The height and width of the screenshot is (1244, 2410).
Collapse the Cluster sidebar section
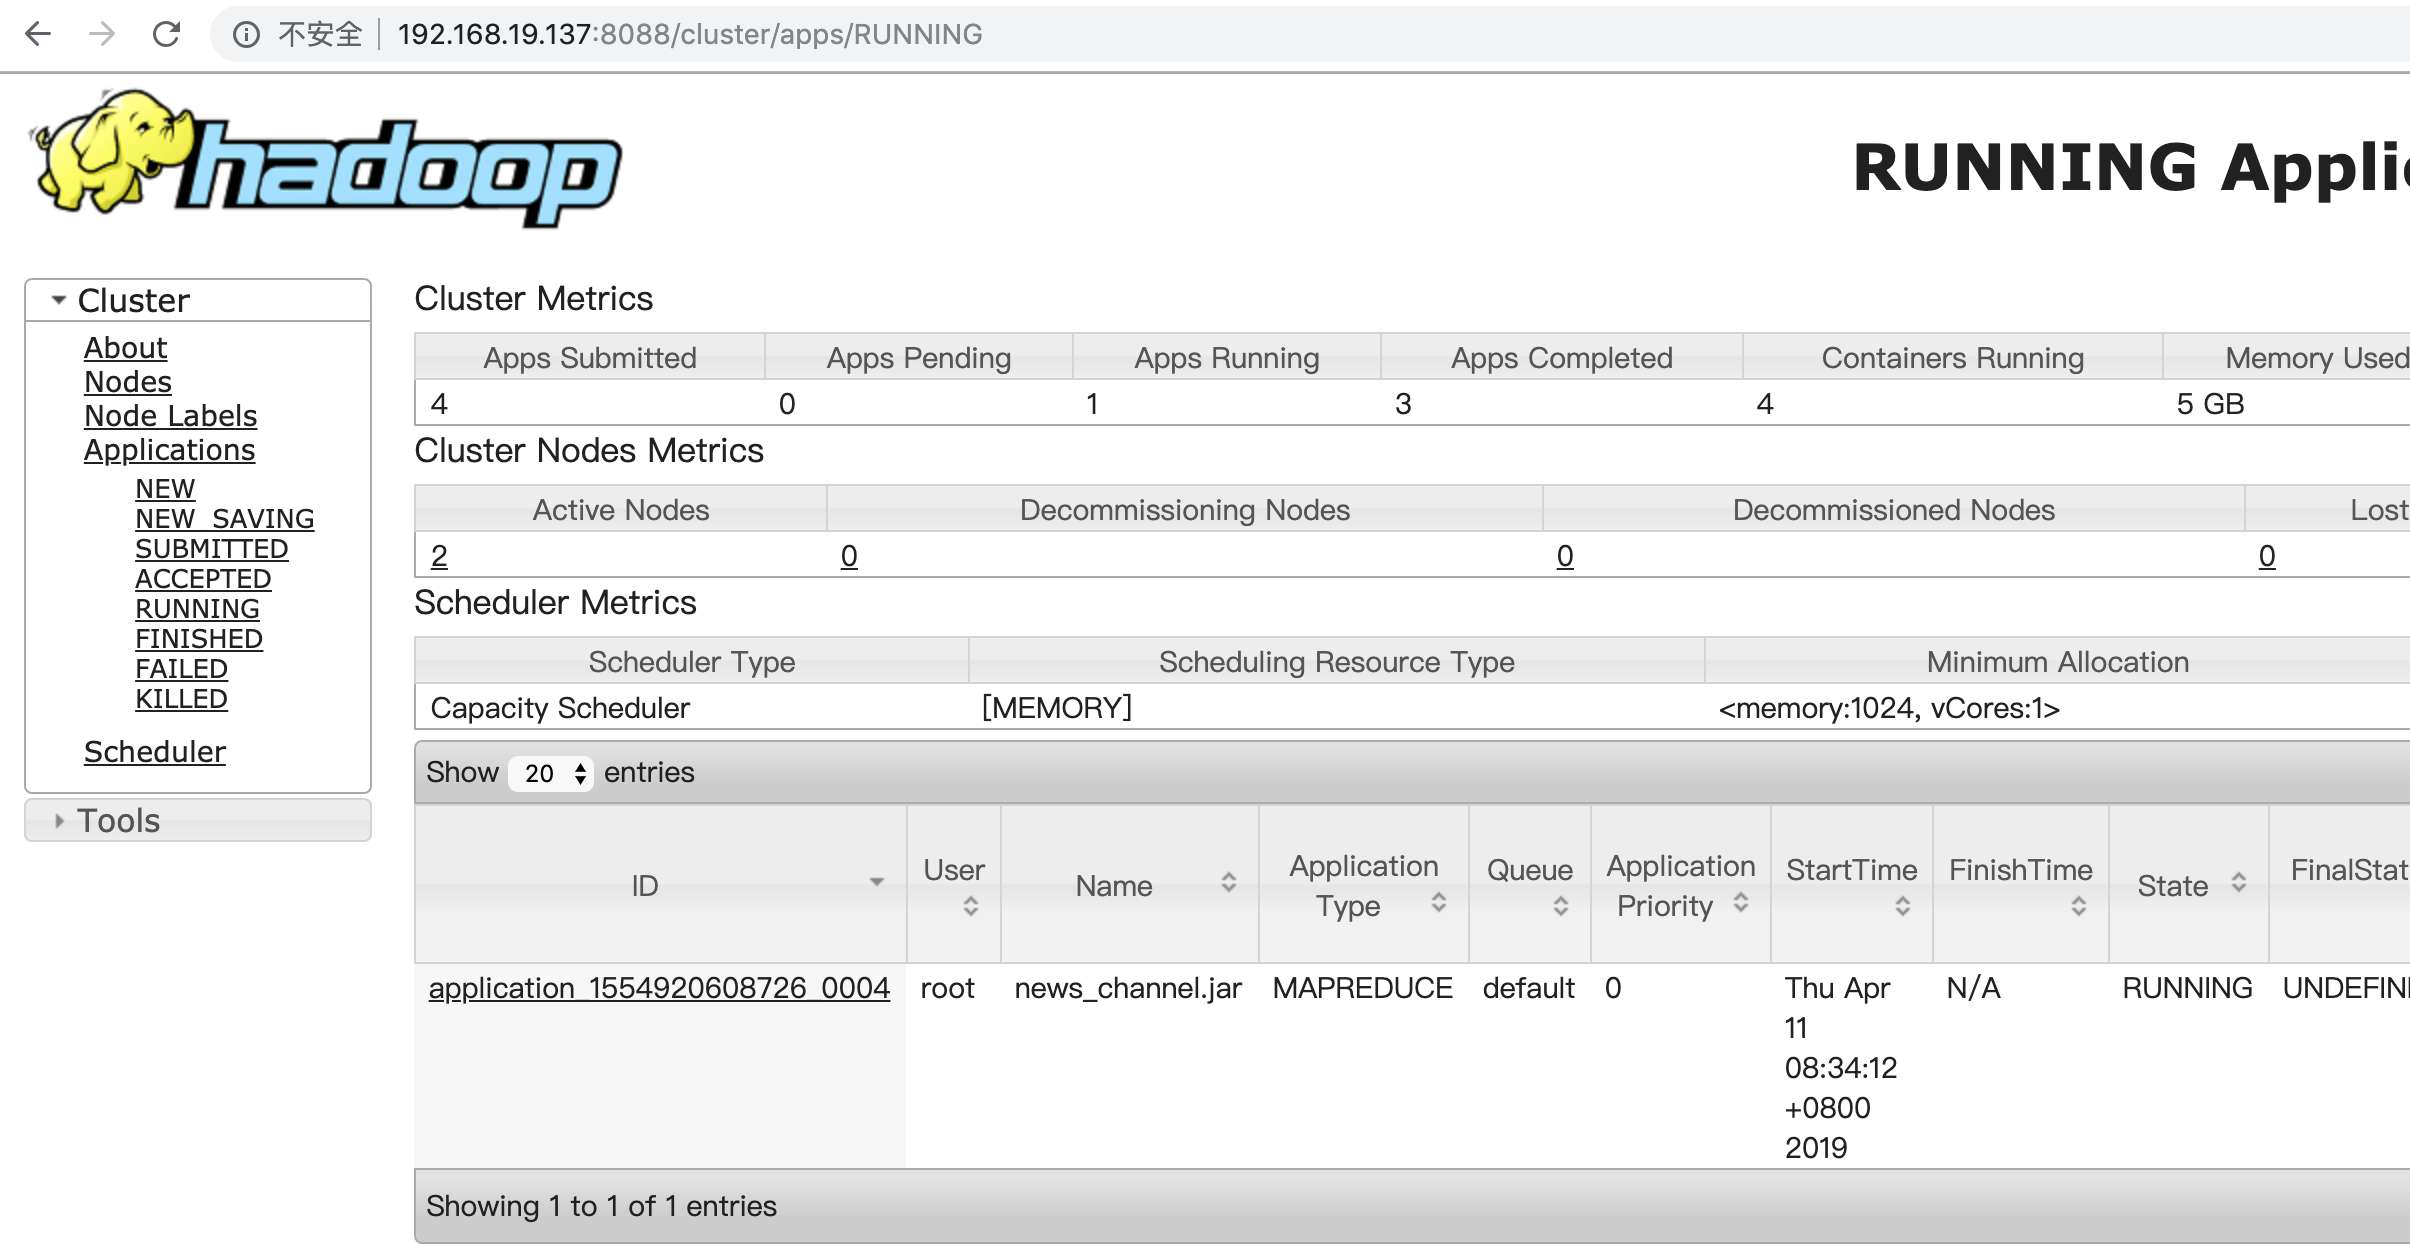tap(59, 300)
